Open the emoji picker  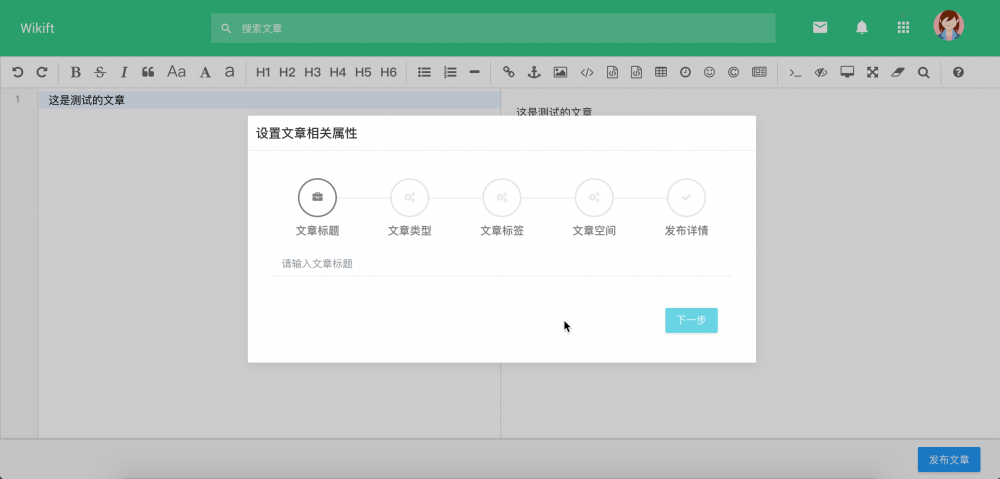[709, 72]
